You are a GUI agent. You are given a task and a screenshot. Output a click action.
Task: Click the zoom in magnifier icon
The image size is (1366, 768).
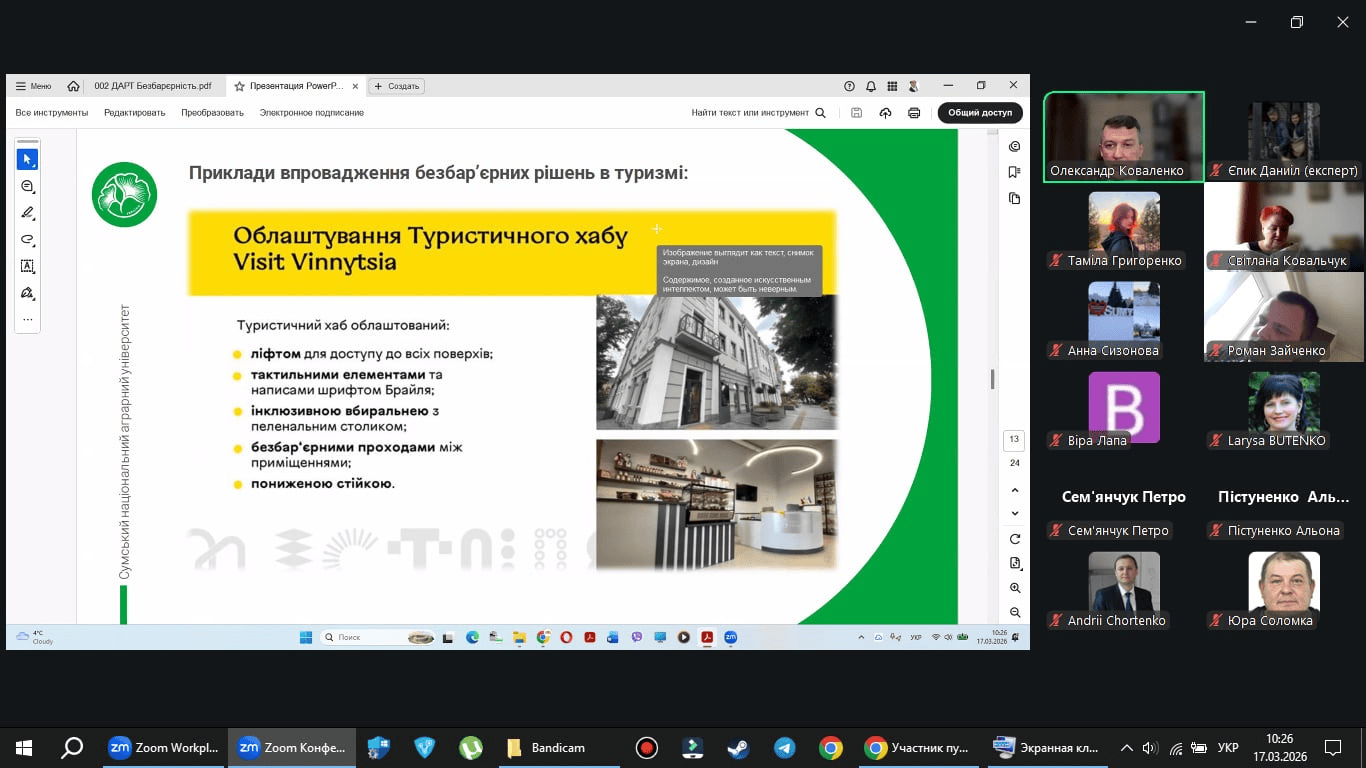1015,588
